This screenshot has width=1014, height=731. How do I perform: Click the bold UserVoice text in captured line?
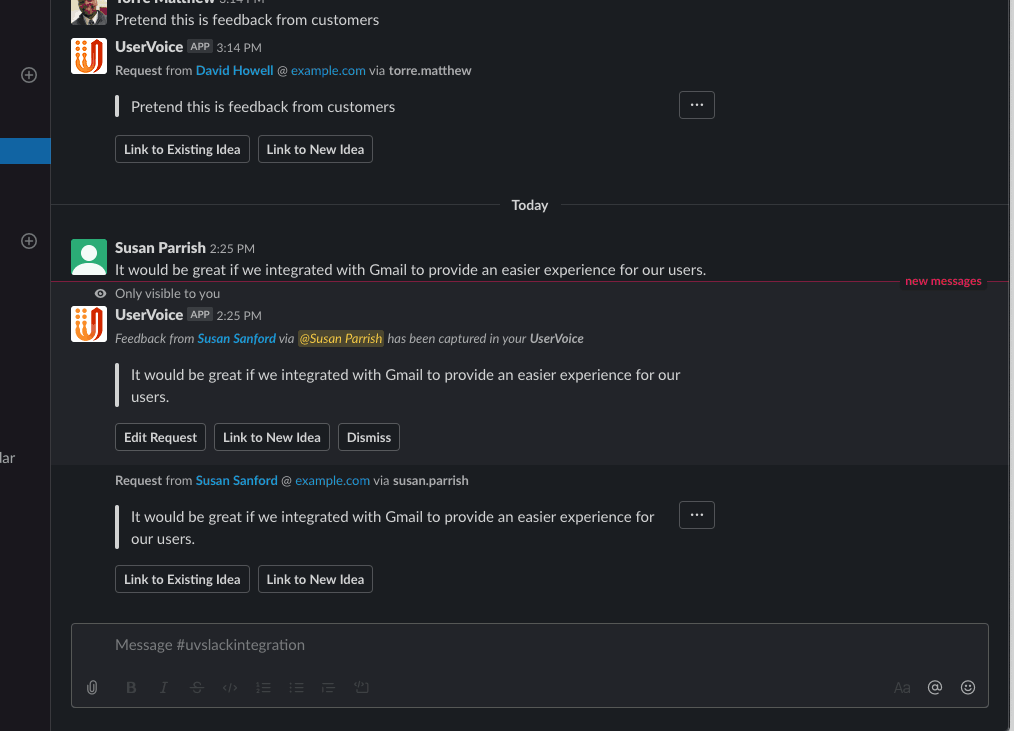point(556,338)
